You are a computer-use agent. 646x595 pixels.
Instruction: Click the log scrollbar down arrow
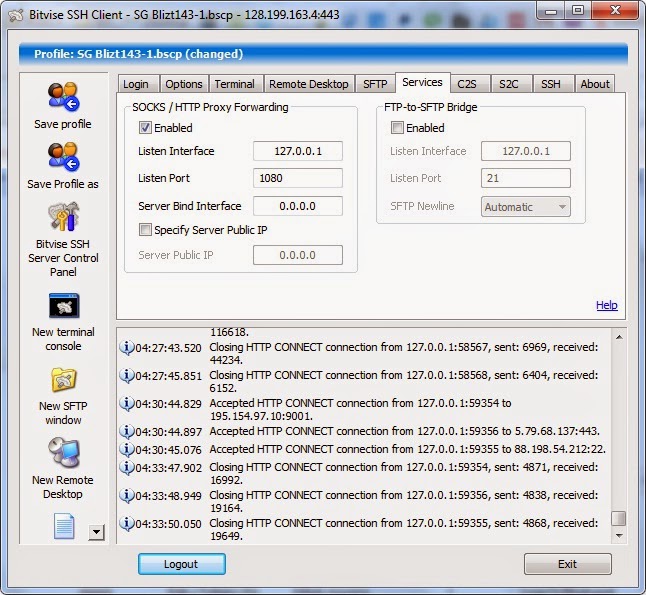[x=619, y=536]
